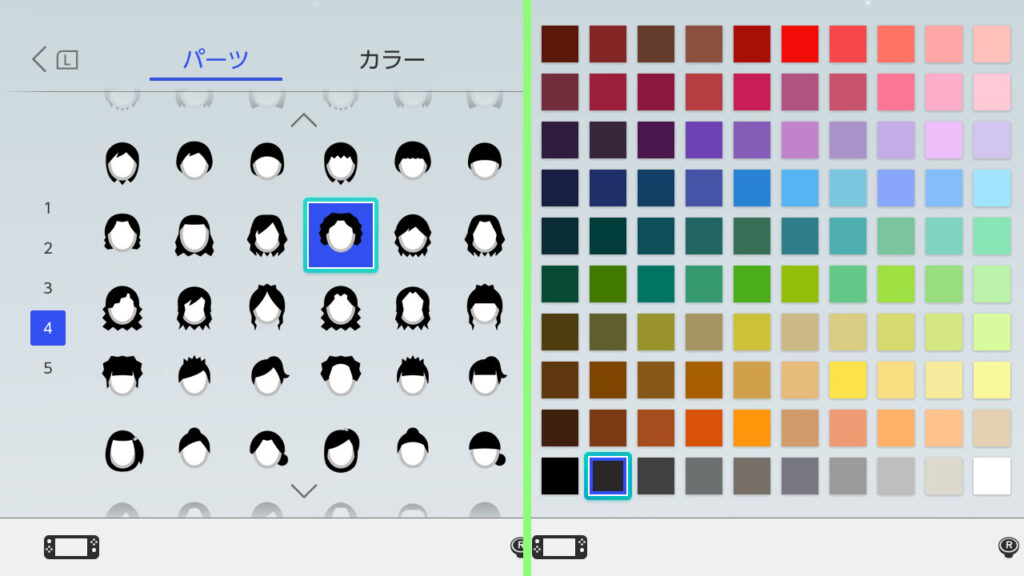Choose the third hairstyle in the top row

click(x=267, y=161)
